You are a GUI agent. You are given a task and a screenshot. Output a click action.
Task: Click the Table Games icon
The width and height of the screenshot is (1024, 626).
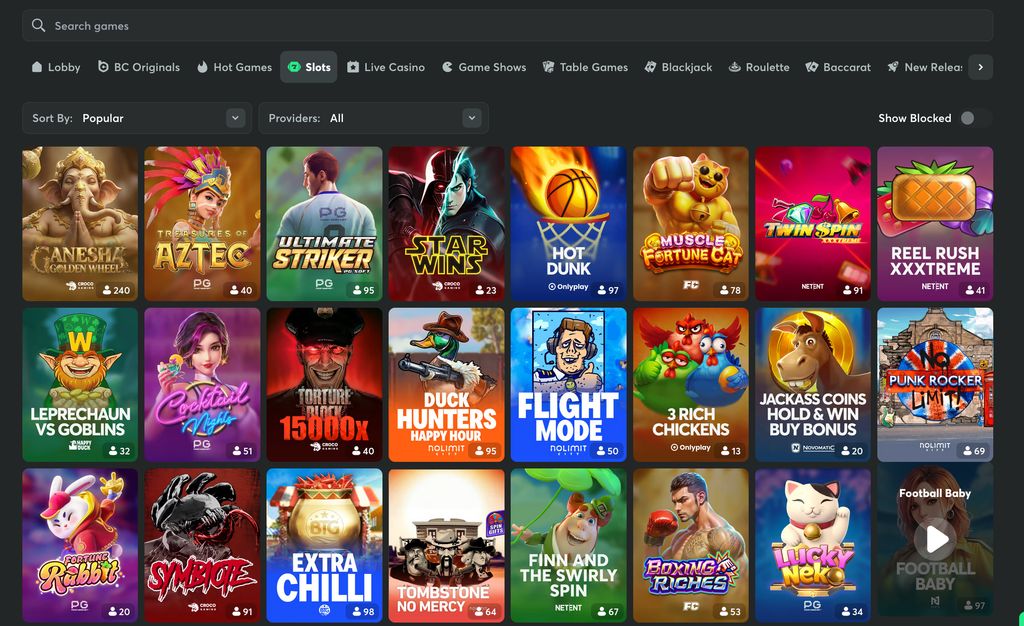(549, 67)
